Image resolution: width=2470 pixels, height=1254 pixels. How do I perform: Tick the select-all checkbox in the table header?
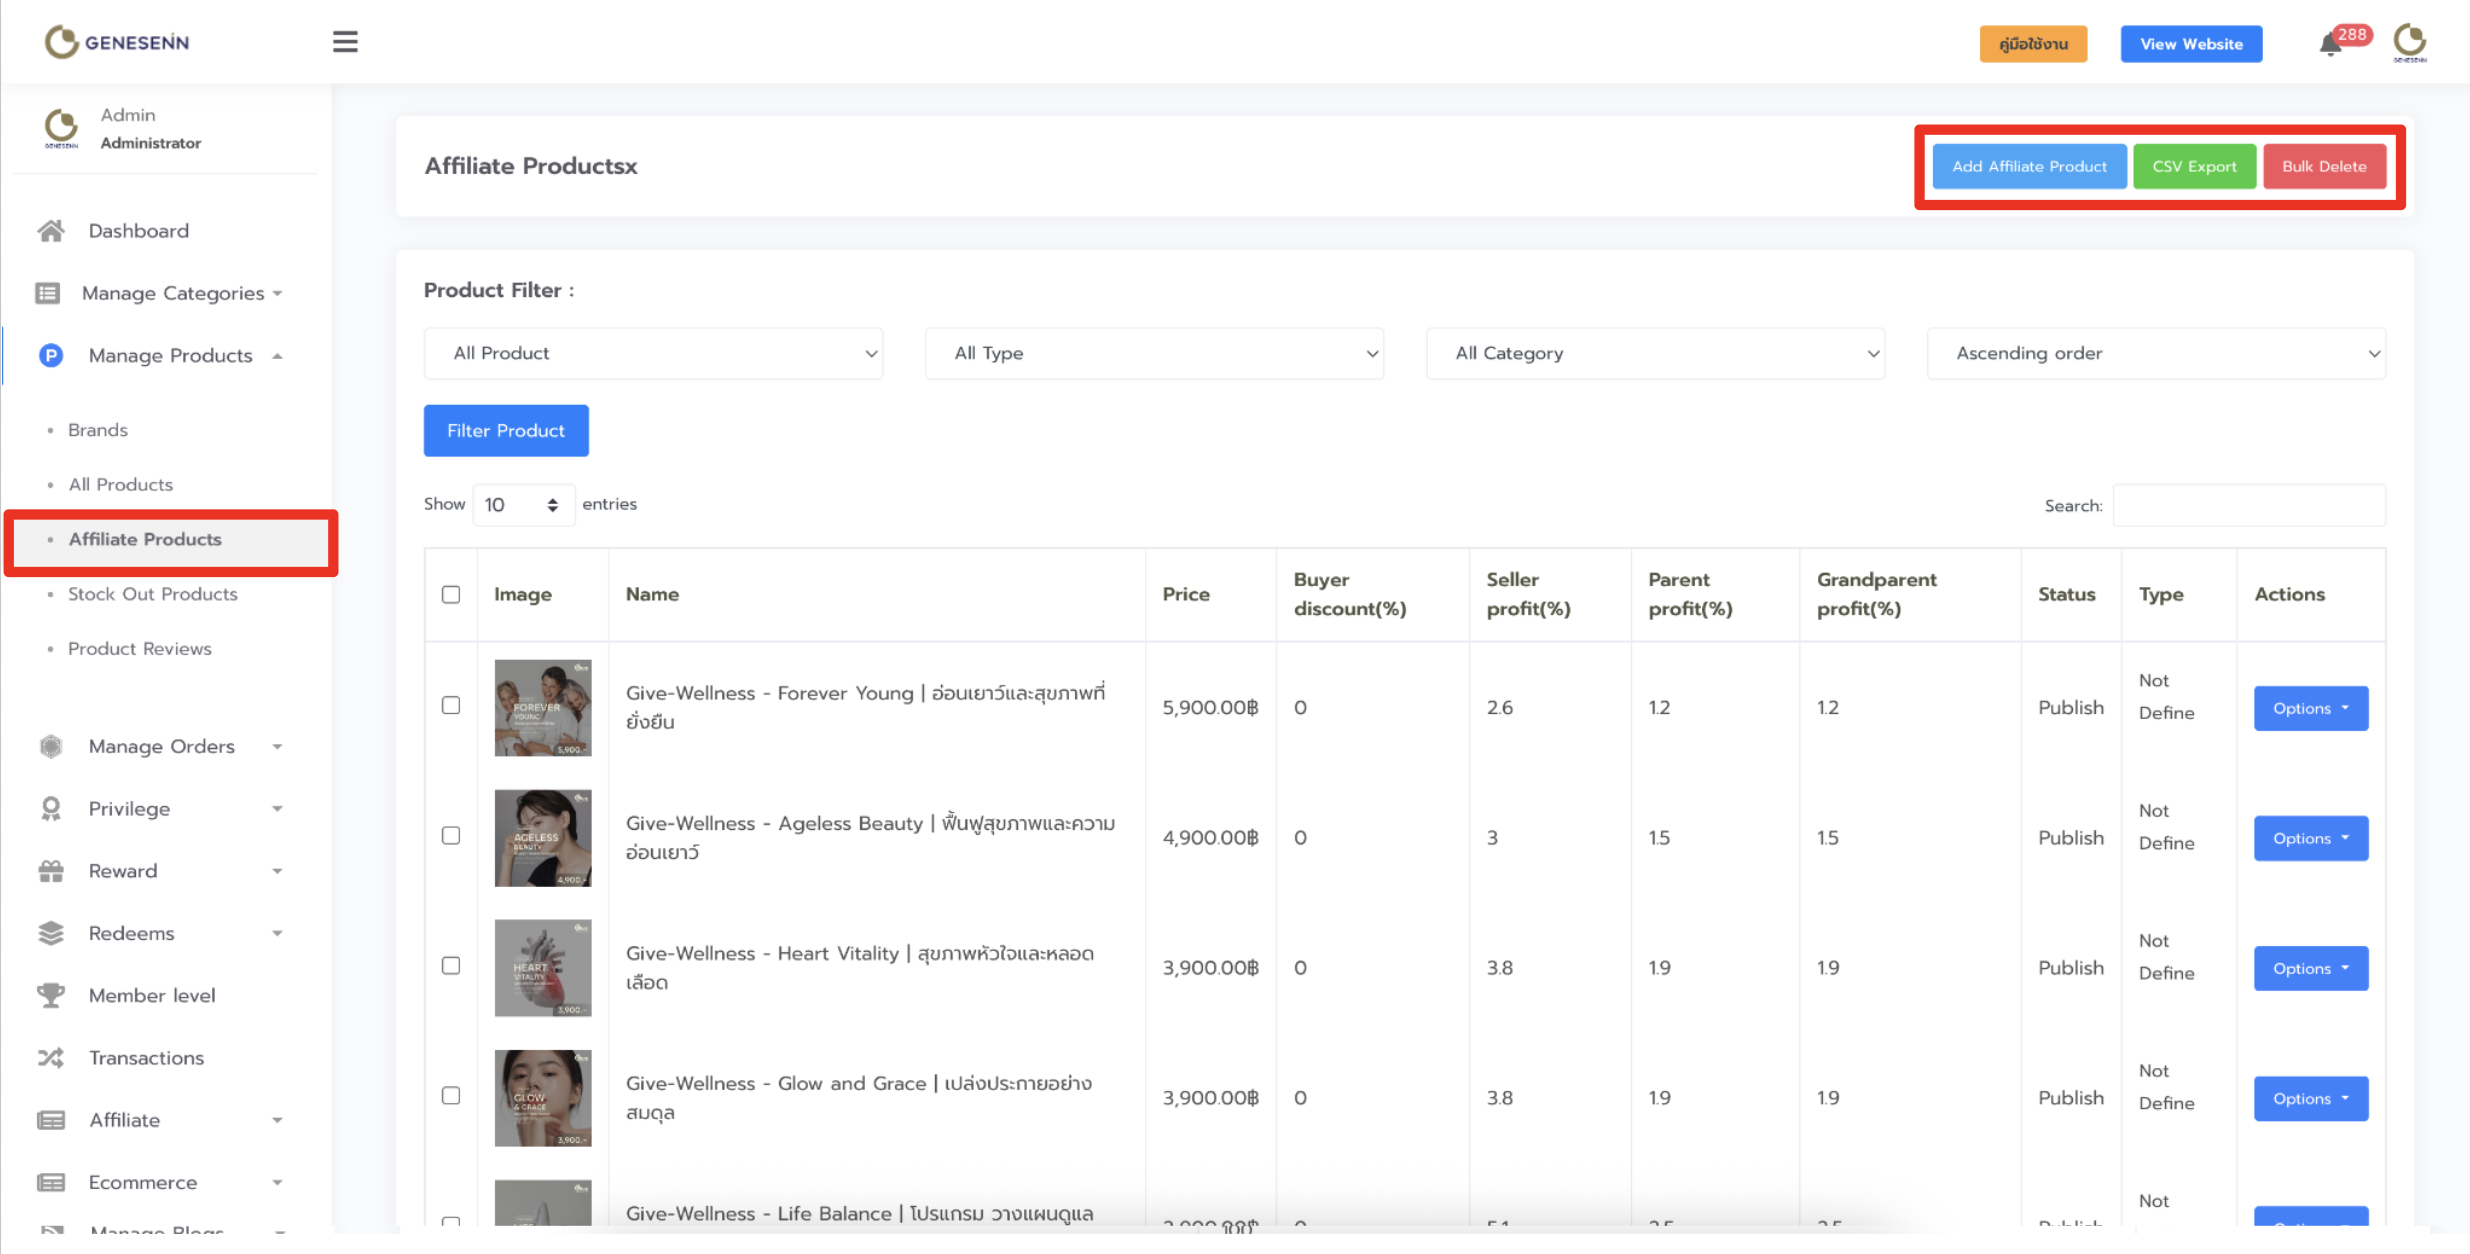coord(451,595)
